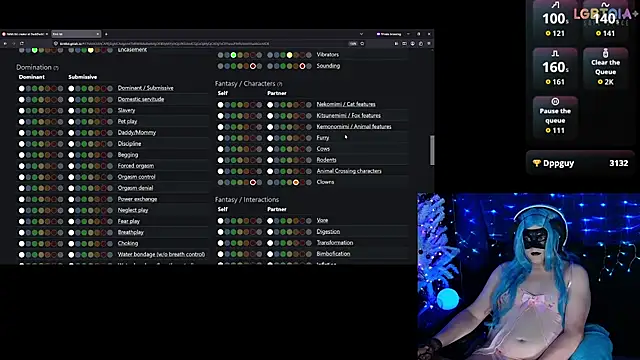Select white Partner circle for Animal Crossing characters
The width and height of the screenshot is (640, 360).
(270, 171)
